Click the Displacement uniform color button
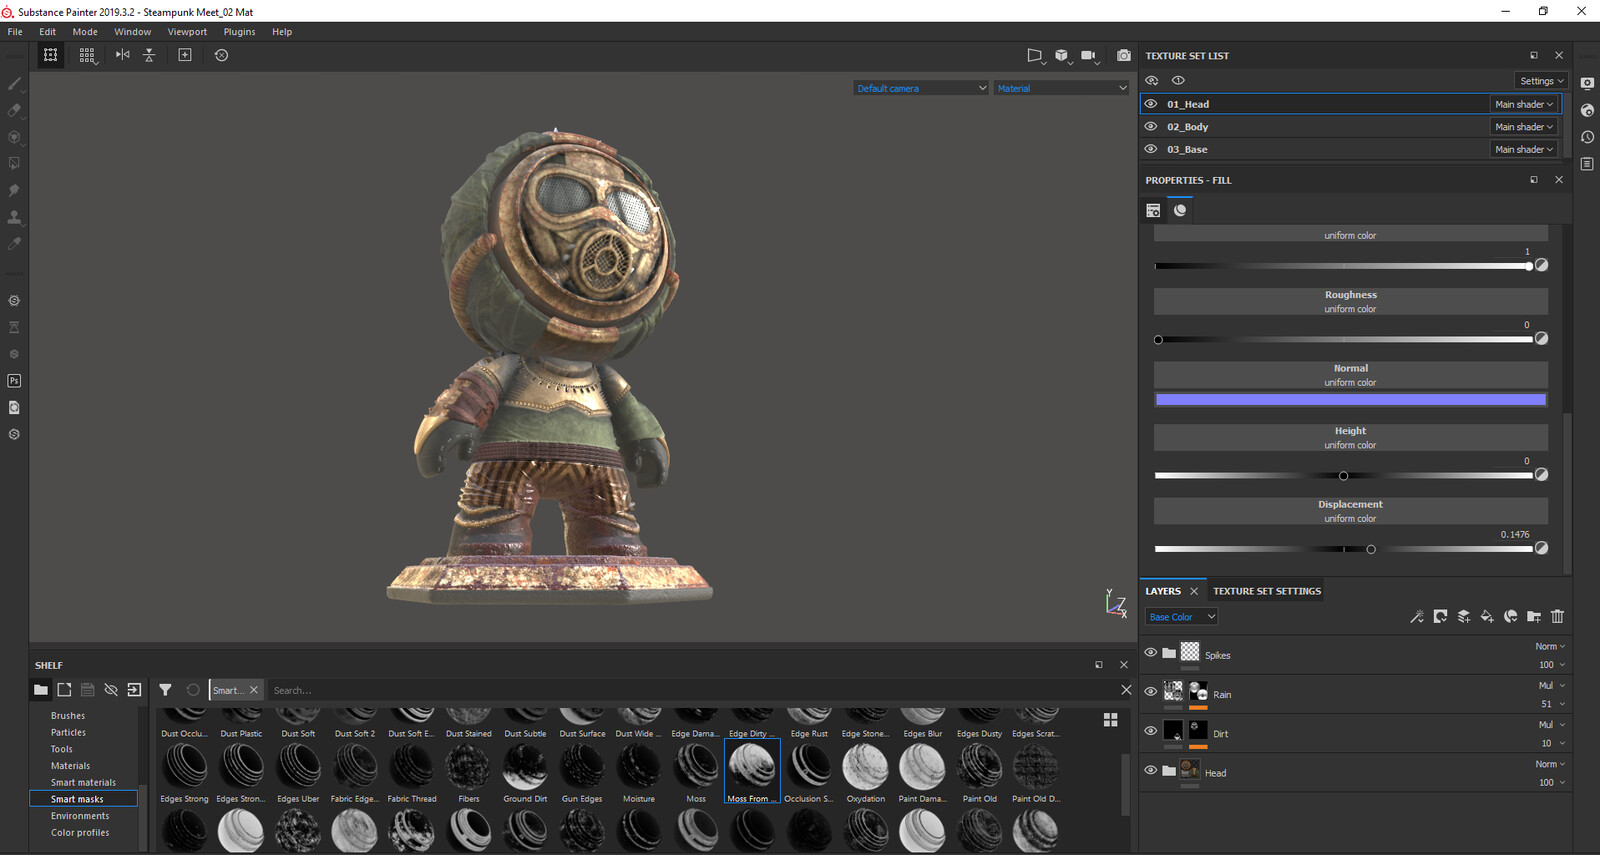Image resolution: width=1600 pixels, height=855 pixels. [1350, 511]
